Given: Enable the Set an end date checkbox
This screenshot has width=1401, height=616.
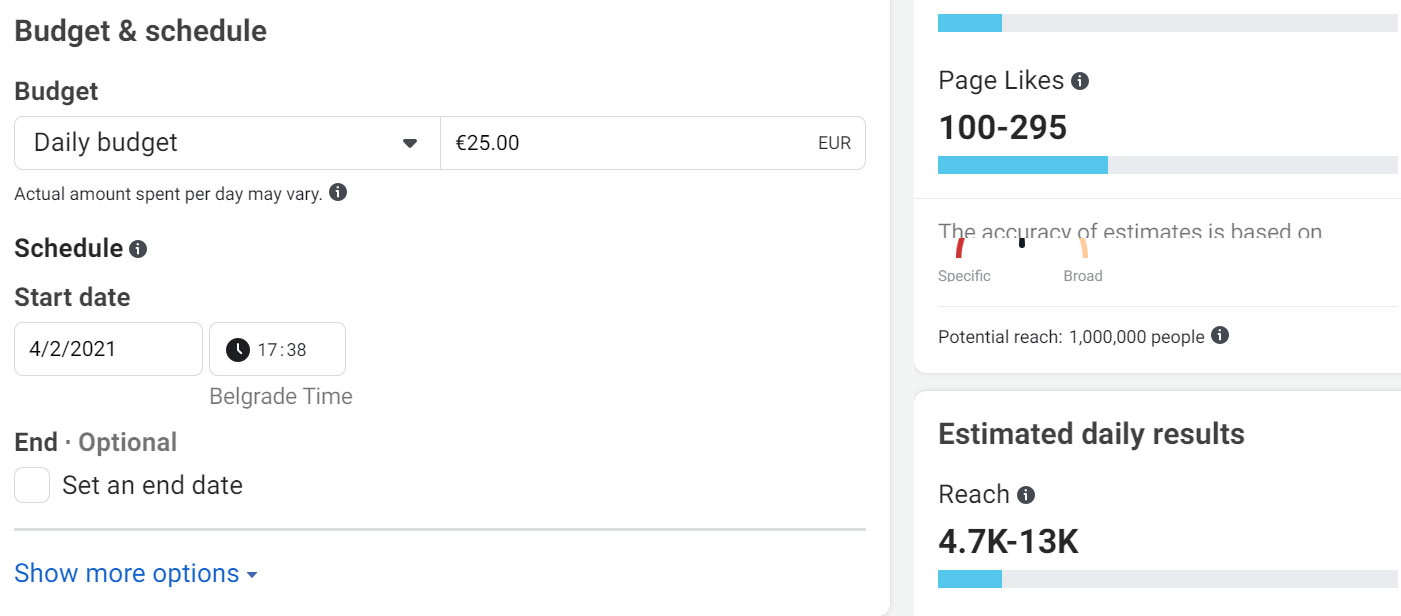Looking at the screenshot, I should click(x=32, y=486).
